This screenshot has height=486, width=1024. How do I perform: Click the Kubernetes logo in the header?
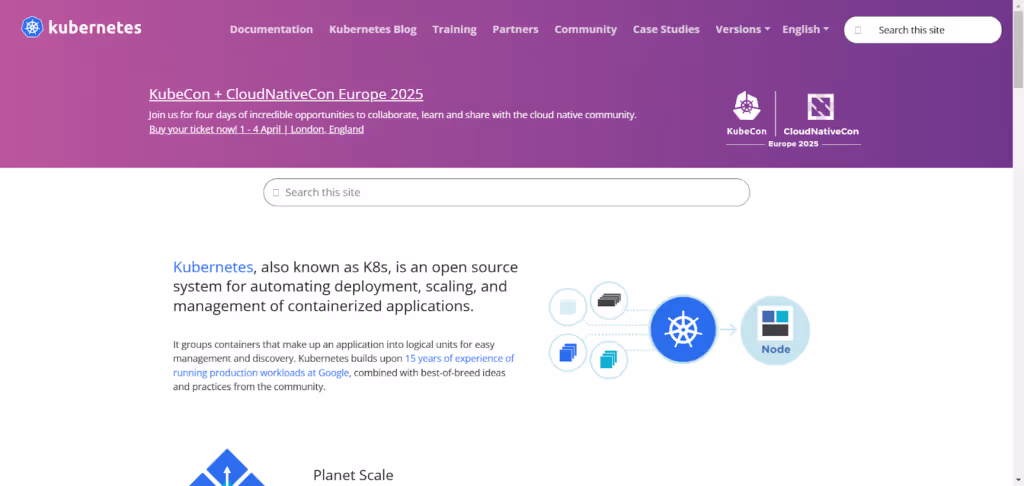81,27
